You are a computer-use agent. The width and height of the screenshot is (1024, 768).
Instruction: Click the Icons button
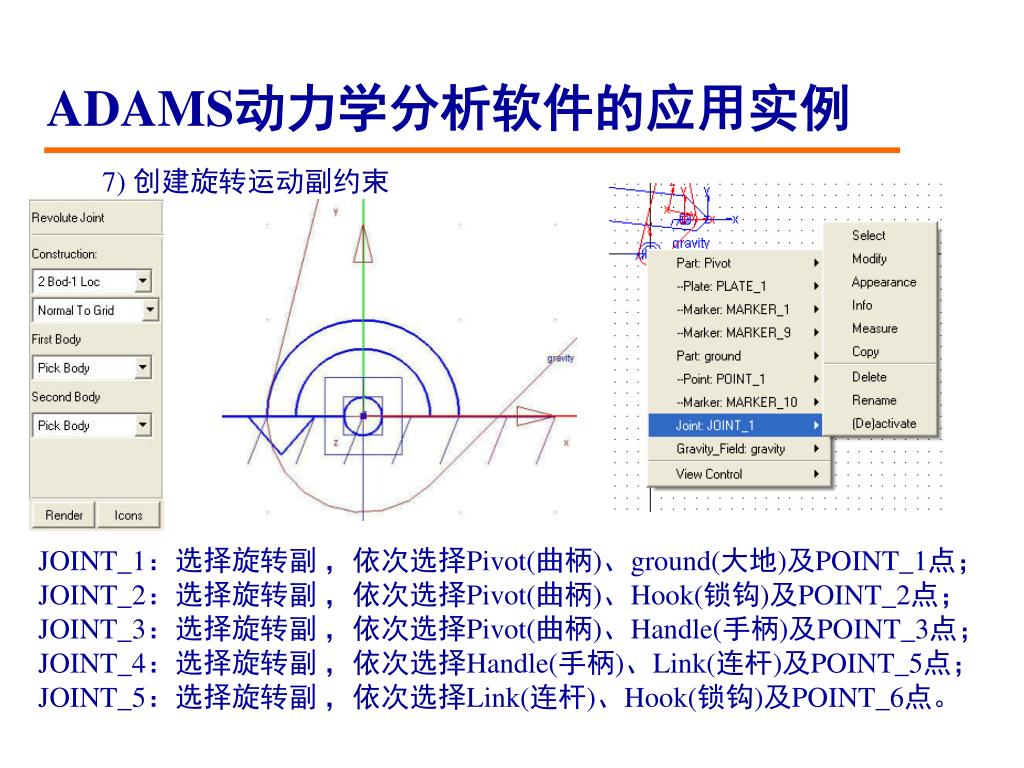[129, 515]
